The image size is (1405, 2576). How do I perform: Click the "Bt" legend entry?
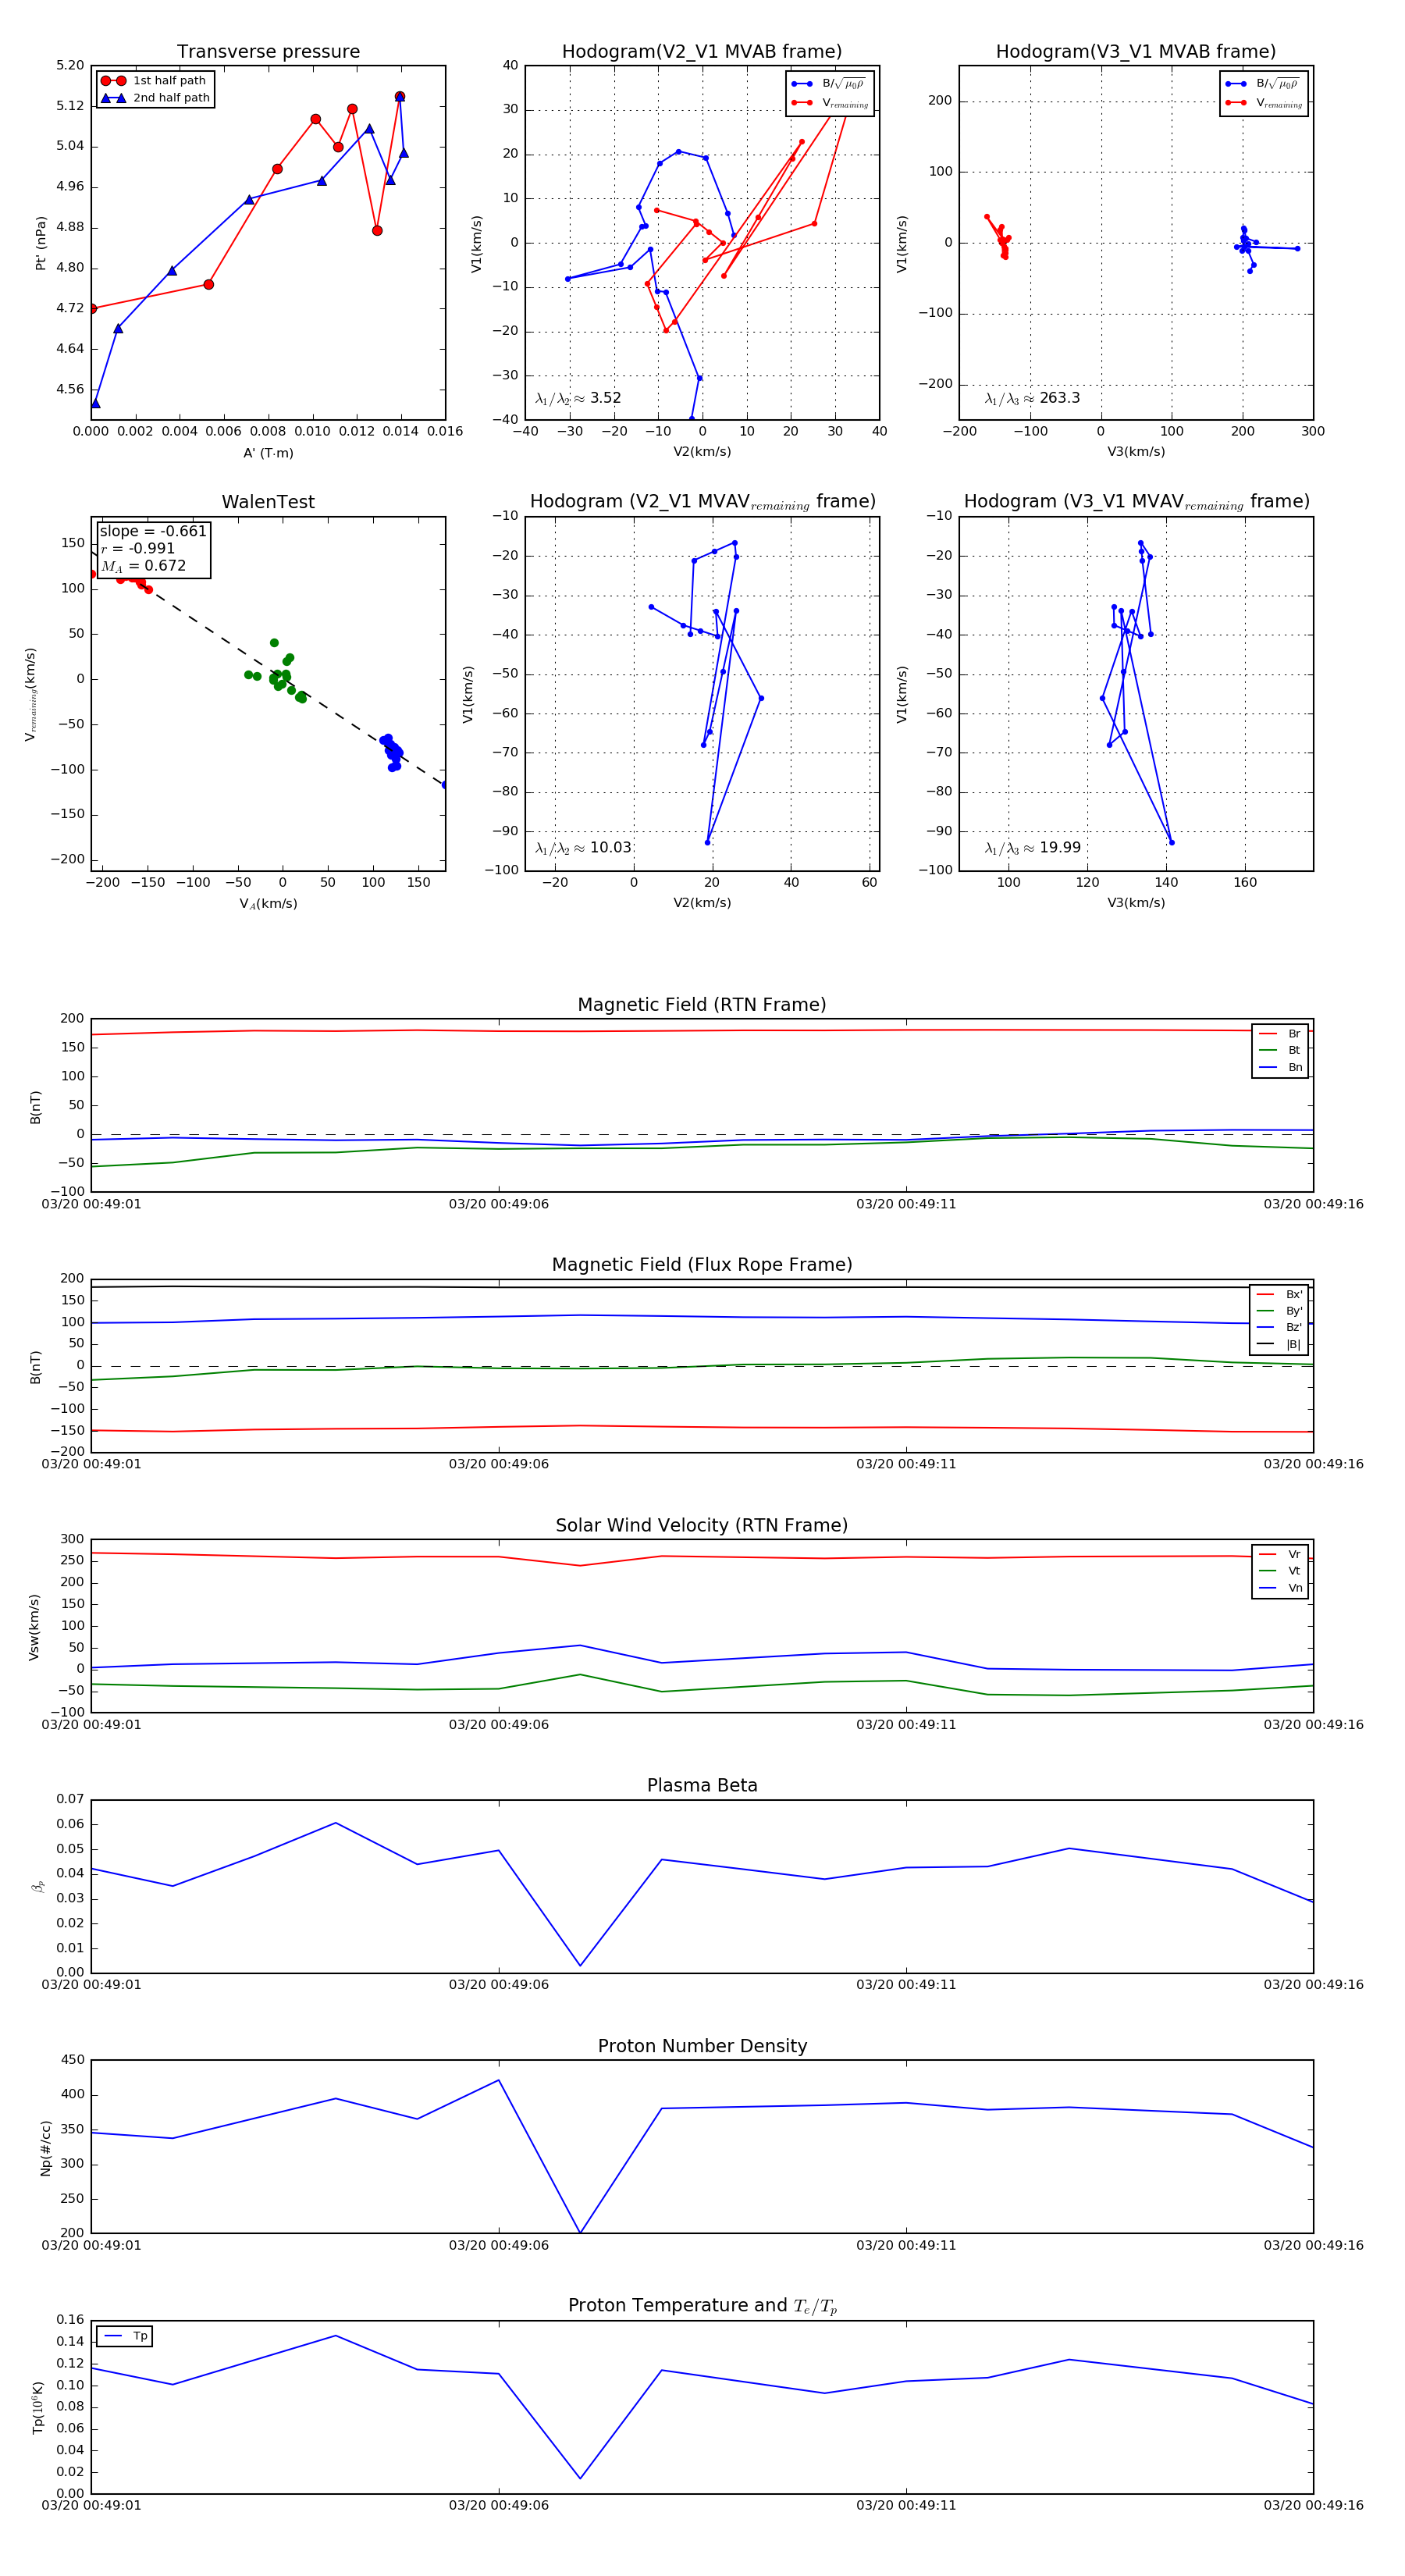click(x=1280, y=1050)
